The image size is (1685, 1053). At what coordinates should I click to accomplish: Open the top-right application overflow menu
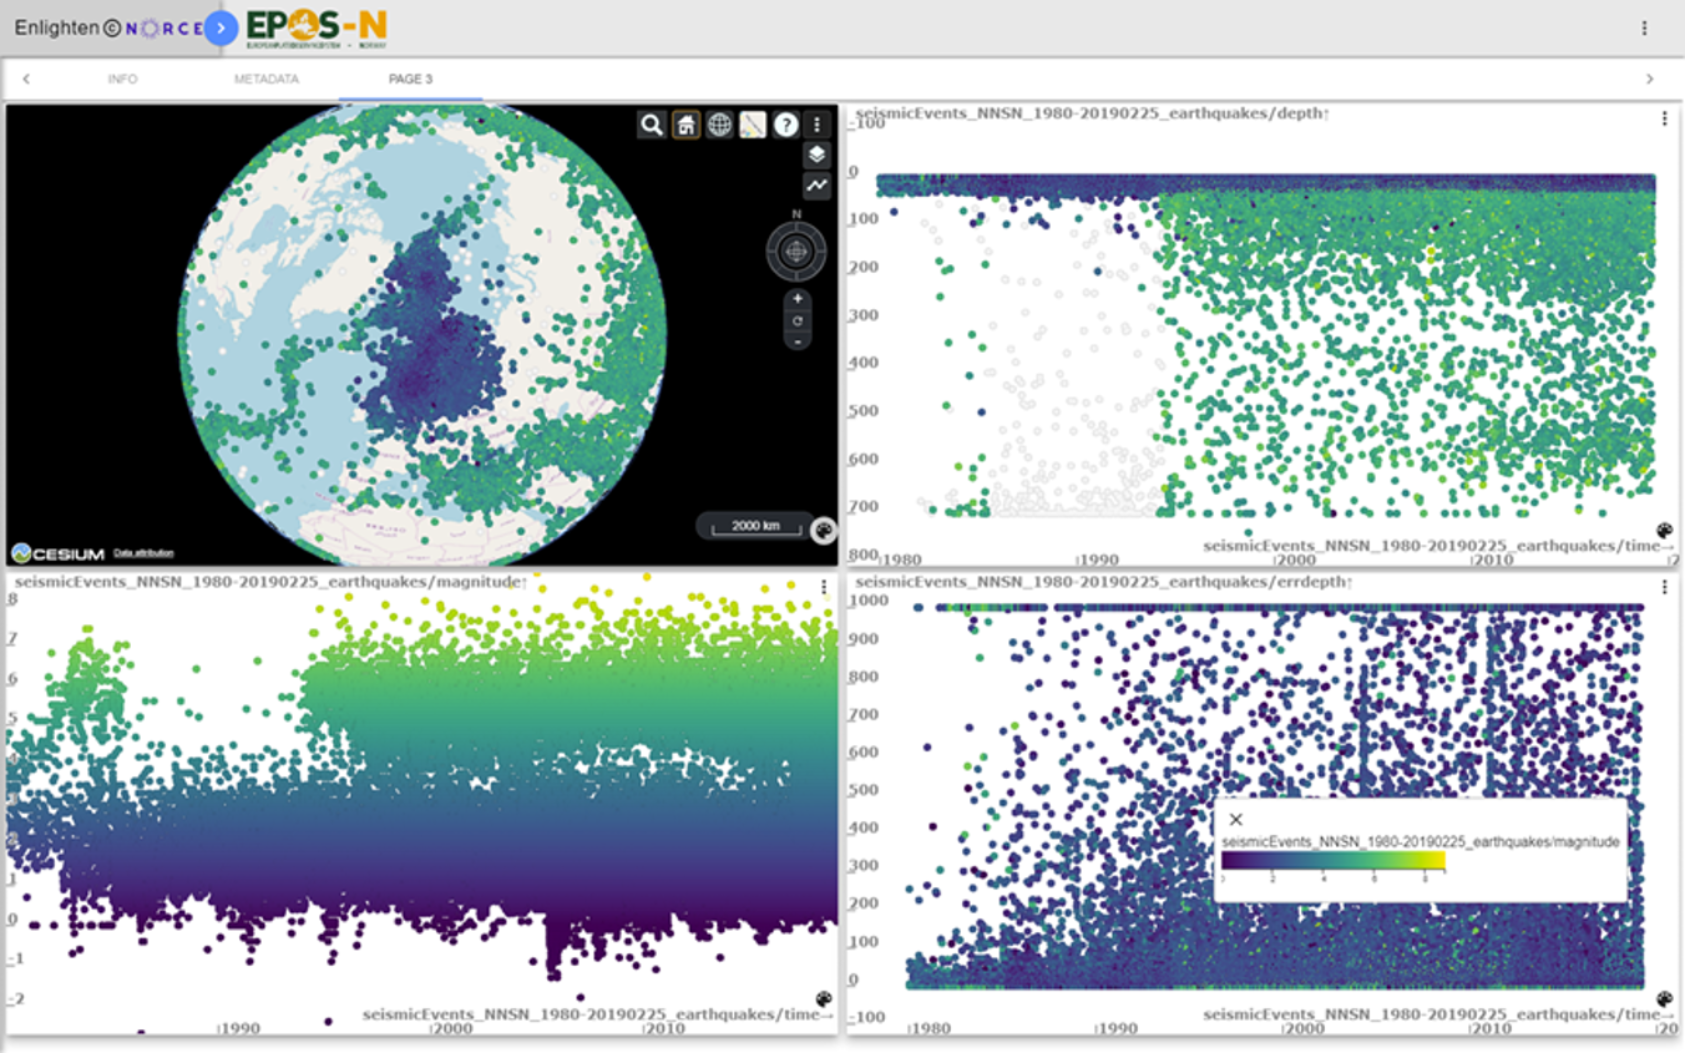point(1644,28)
